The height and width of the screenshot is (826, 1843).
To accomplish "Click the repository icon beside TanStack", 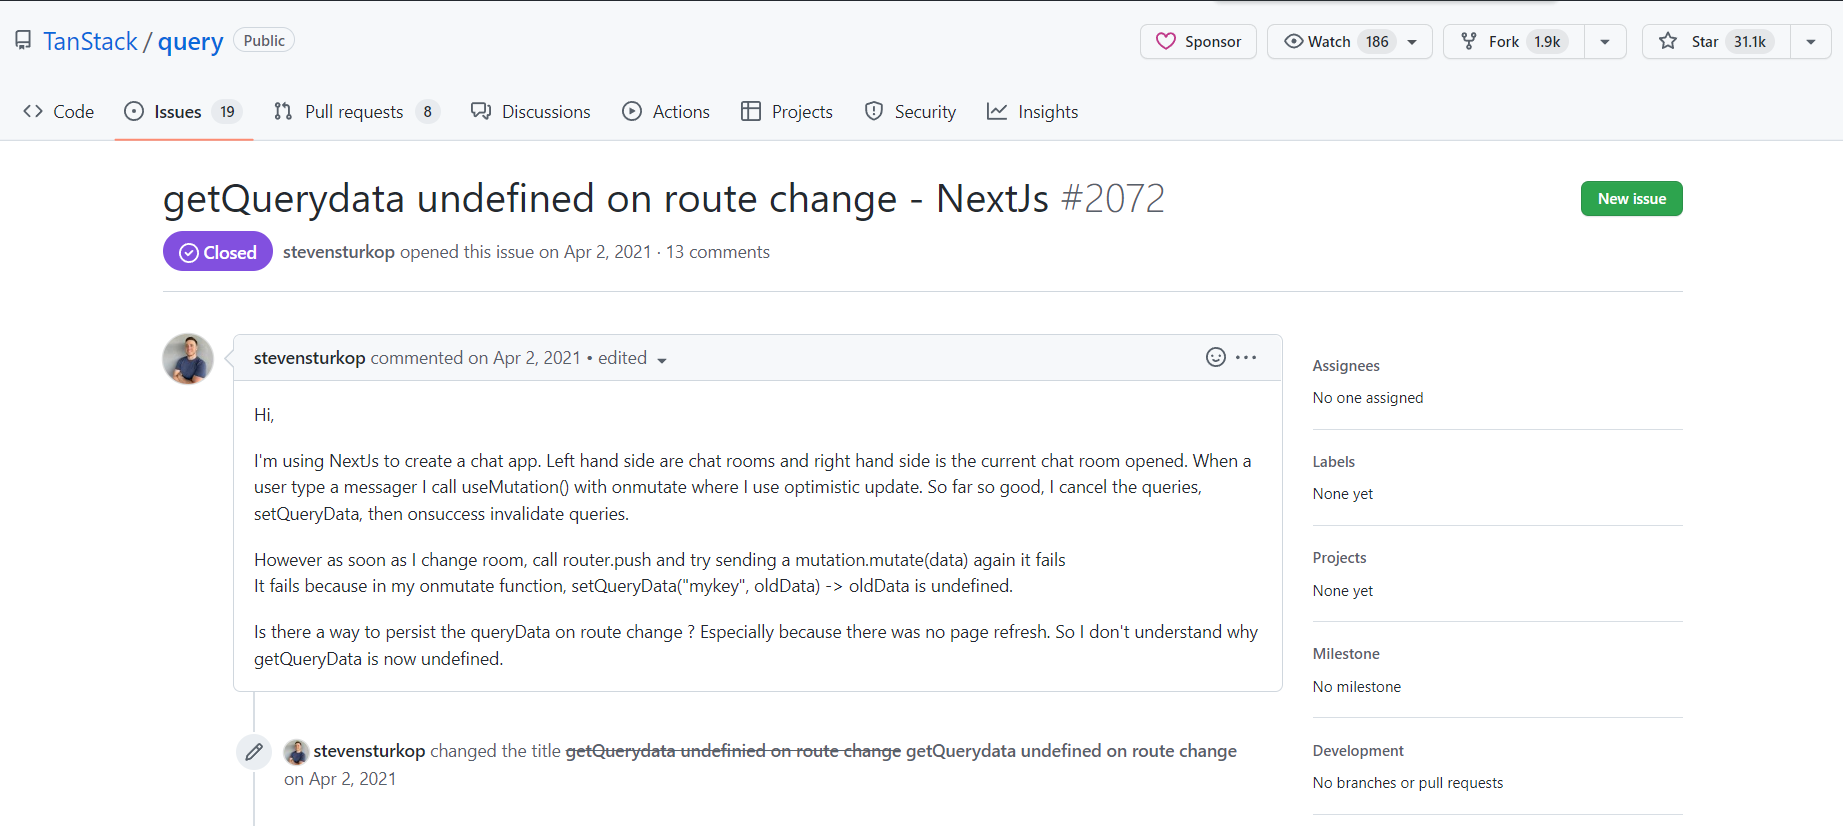I will pyautogui.click(x=22, y=41).
